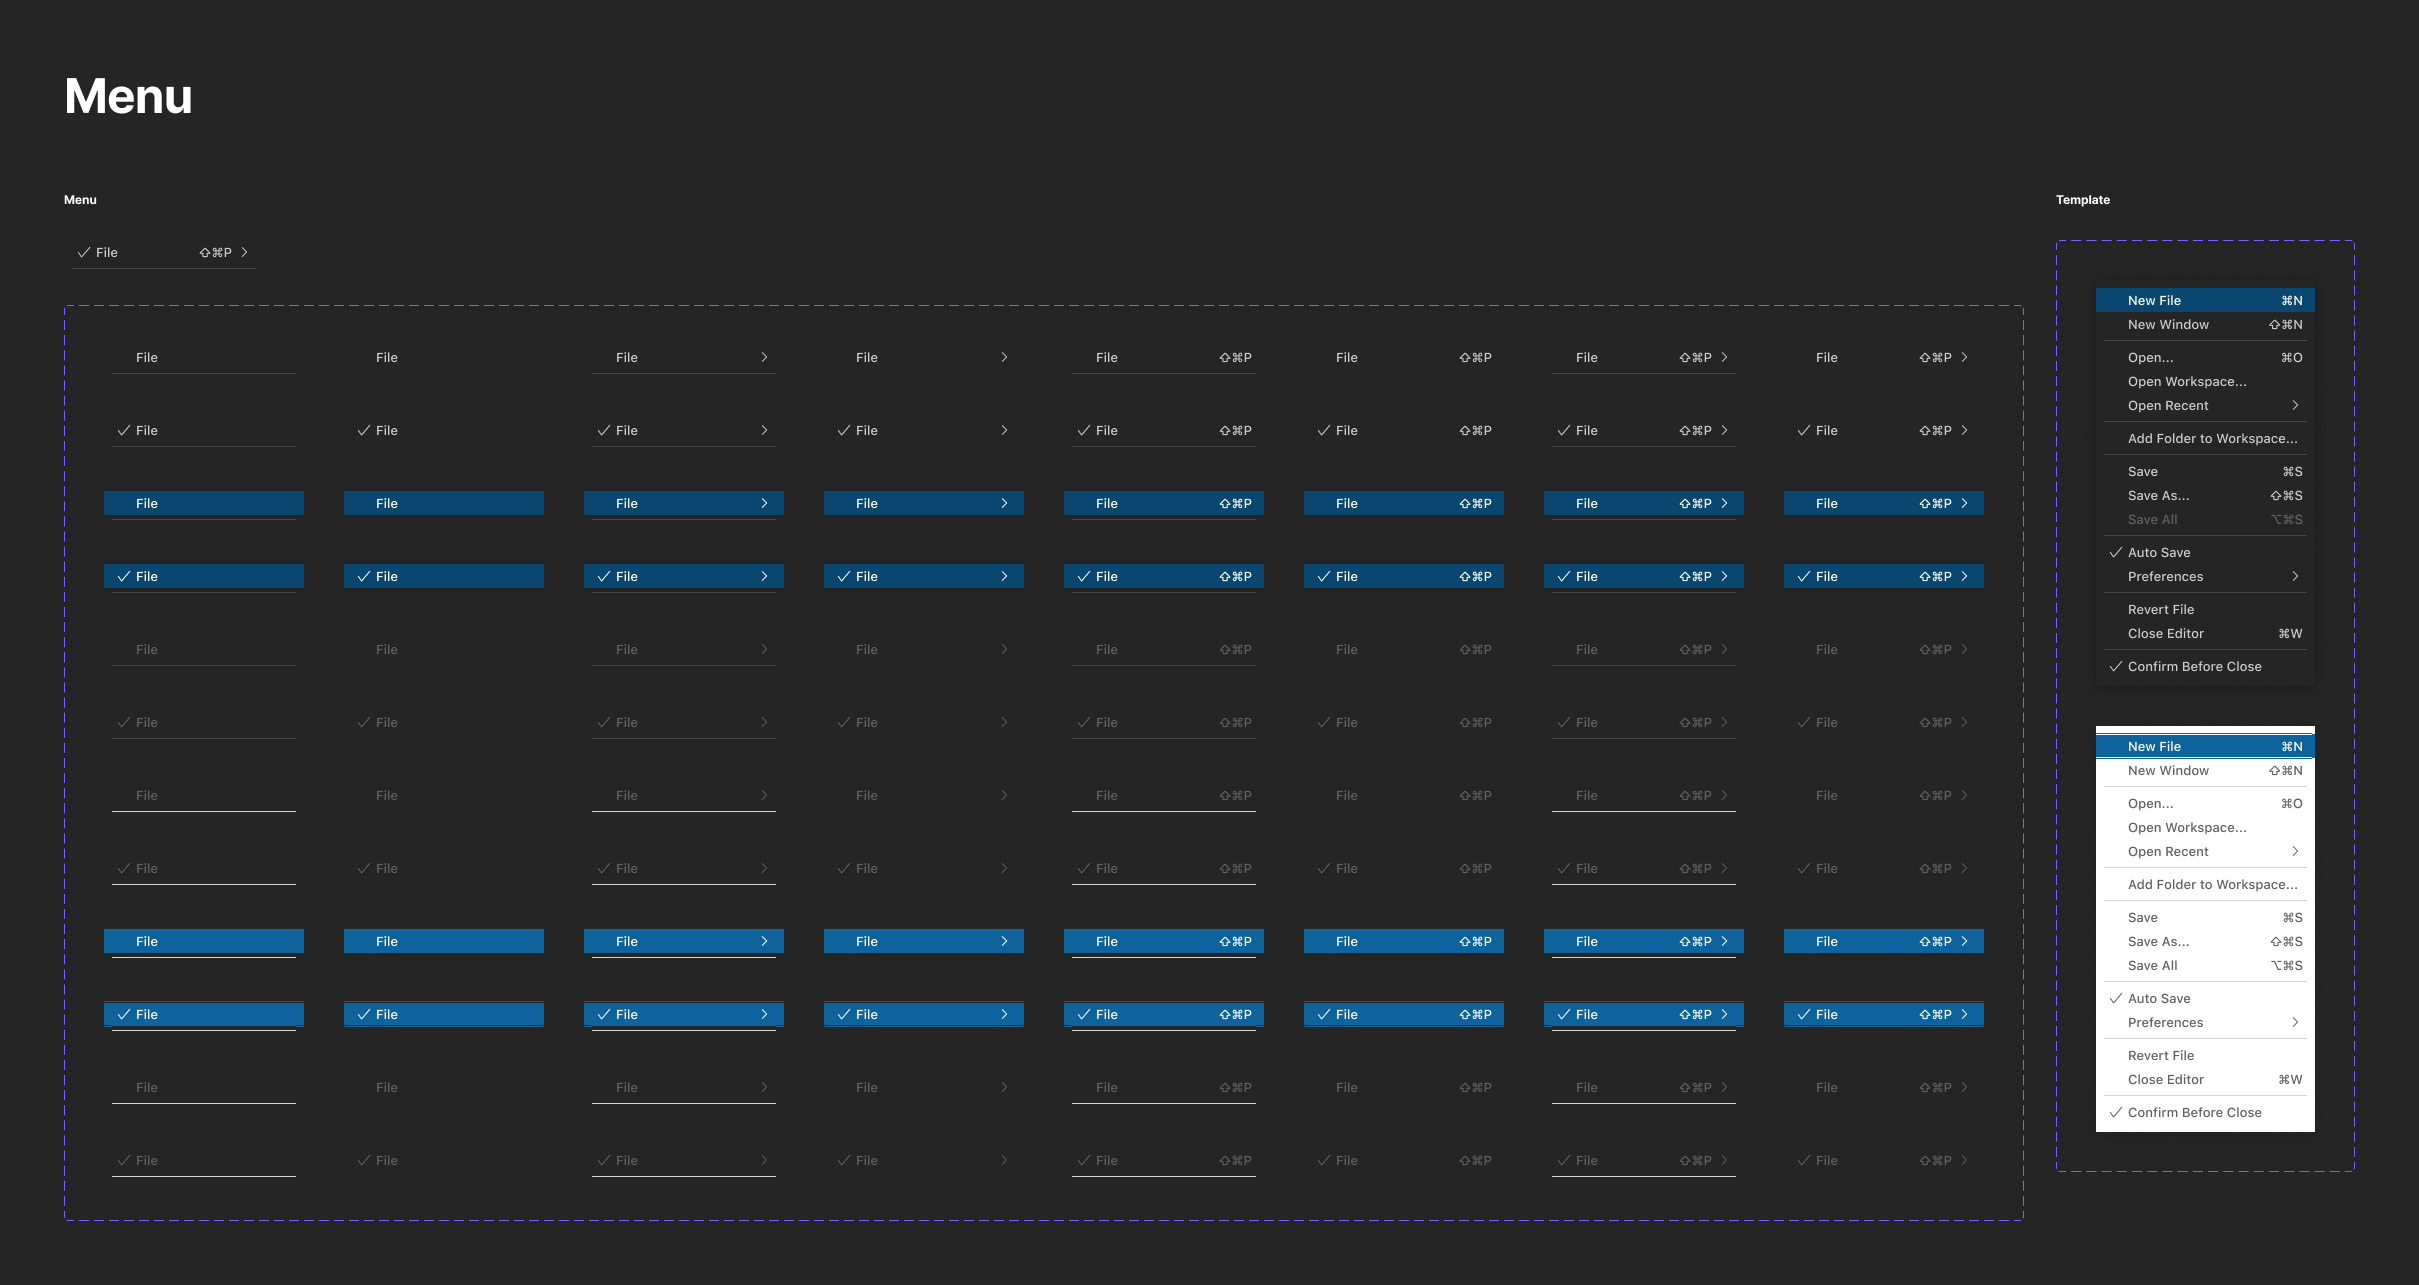Click ⌘N shortcut on highlighted New File, light template
The height and width of the screenshot is (1285, 2419).
click(2291, 747)
